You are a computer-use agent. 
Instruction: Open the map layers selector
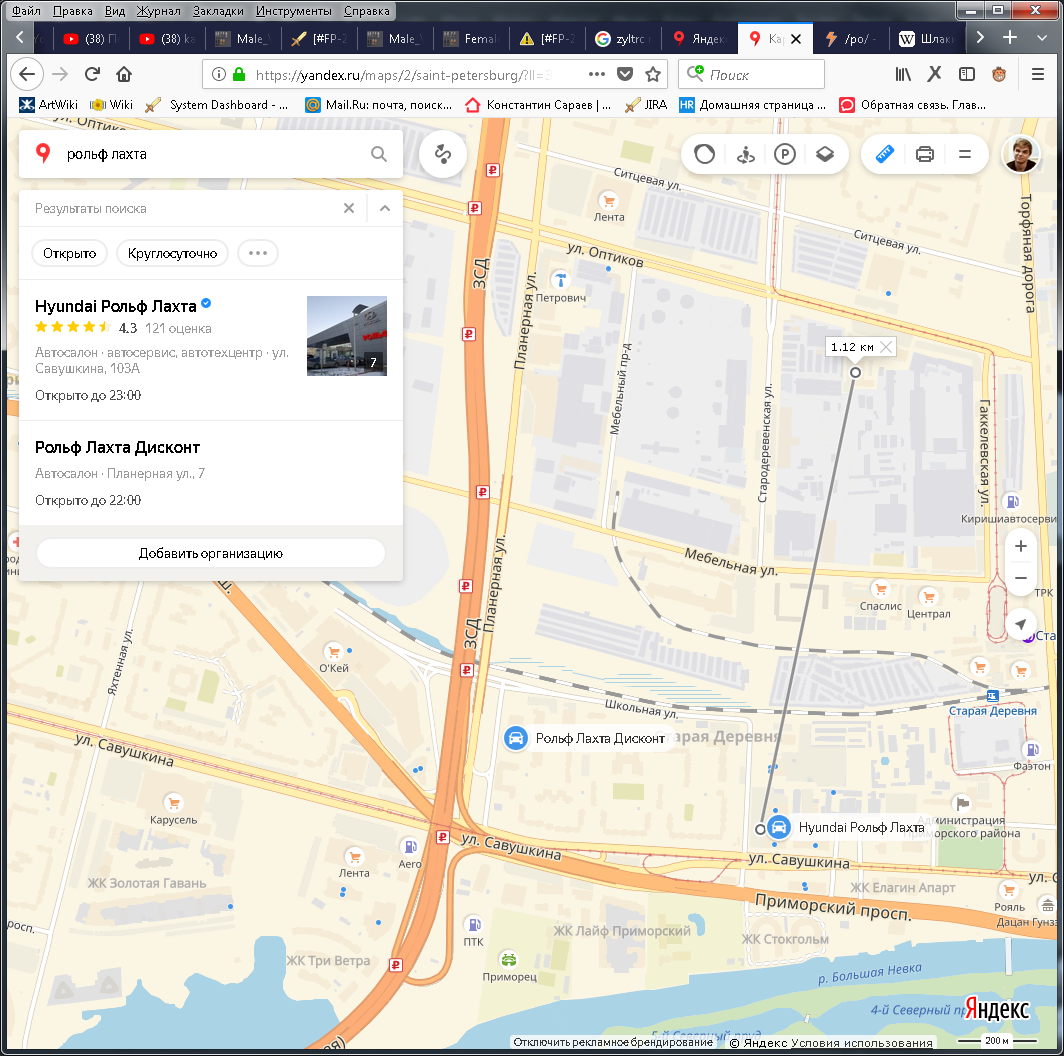[x=824, y=154]
